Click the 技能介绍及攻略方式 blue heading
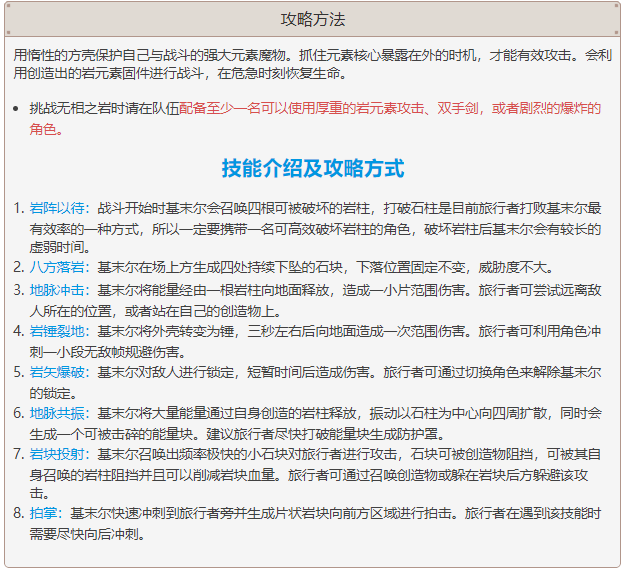Viewport: 624px width, 570px height. (x=312, y=168)
